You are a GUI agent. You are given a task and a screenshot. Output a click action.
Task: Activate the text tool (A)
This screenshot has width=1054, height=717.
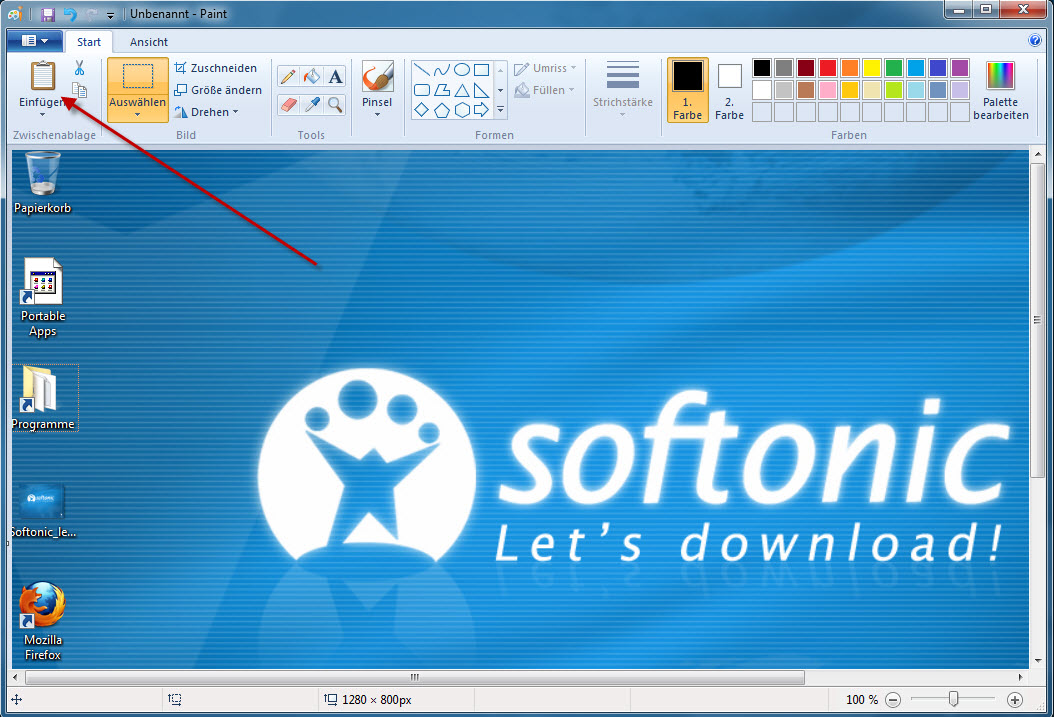336,77
